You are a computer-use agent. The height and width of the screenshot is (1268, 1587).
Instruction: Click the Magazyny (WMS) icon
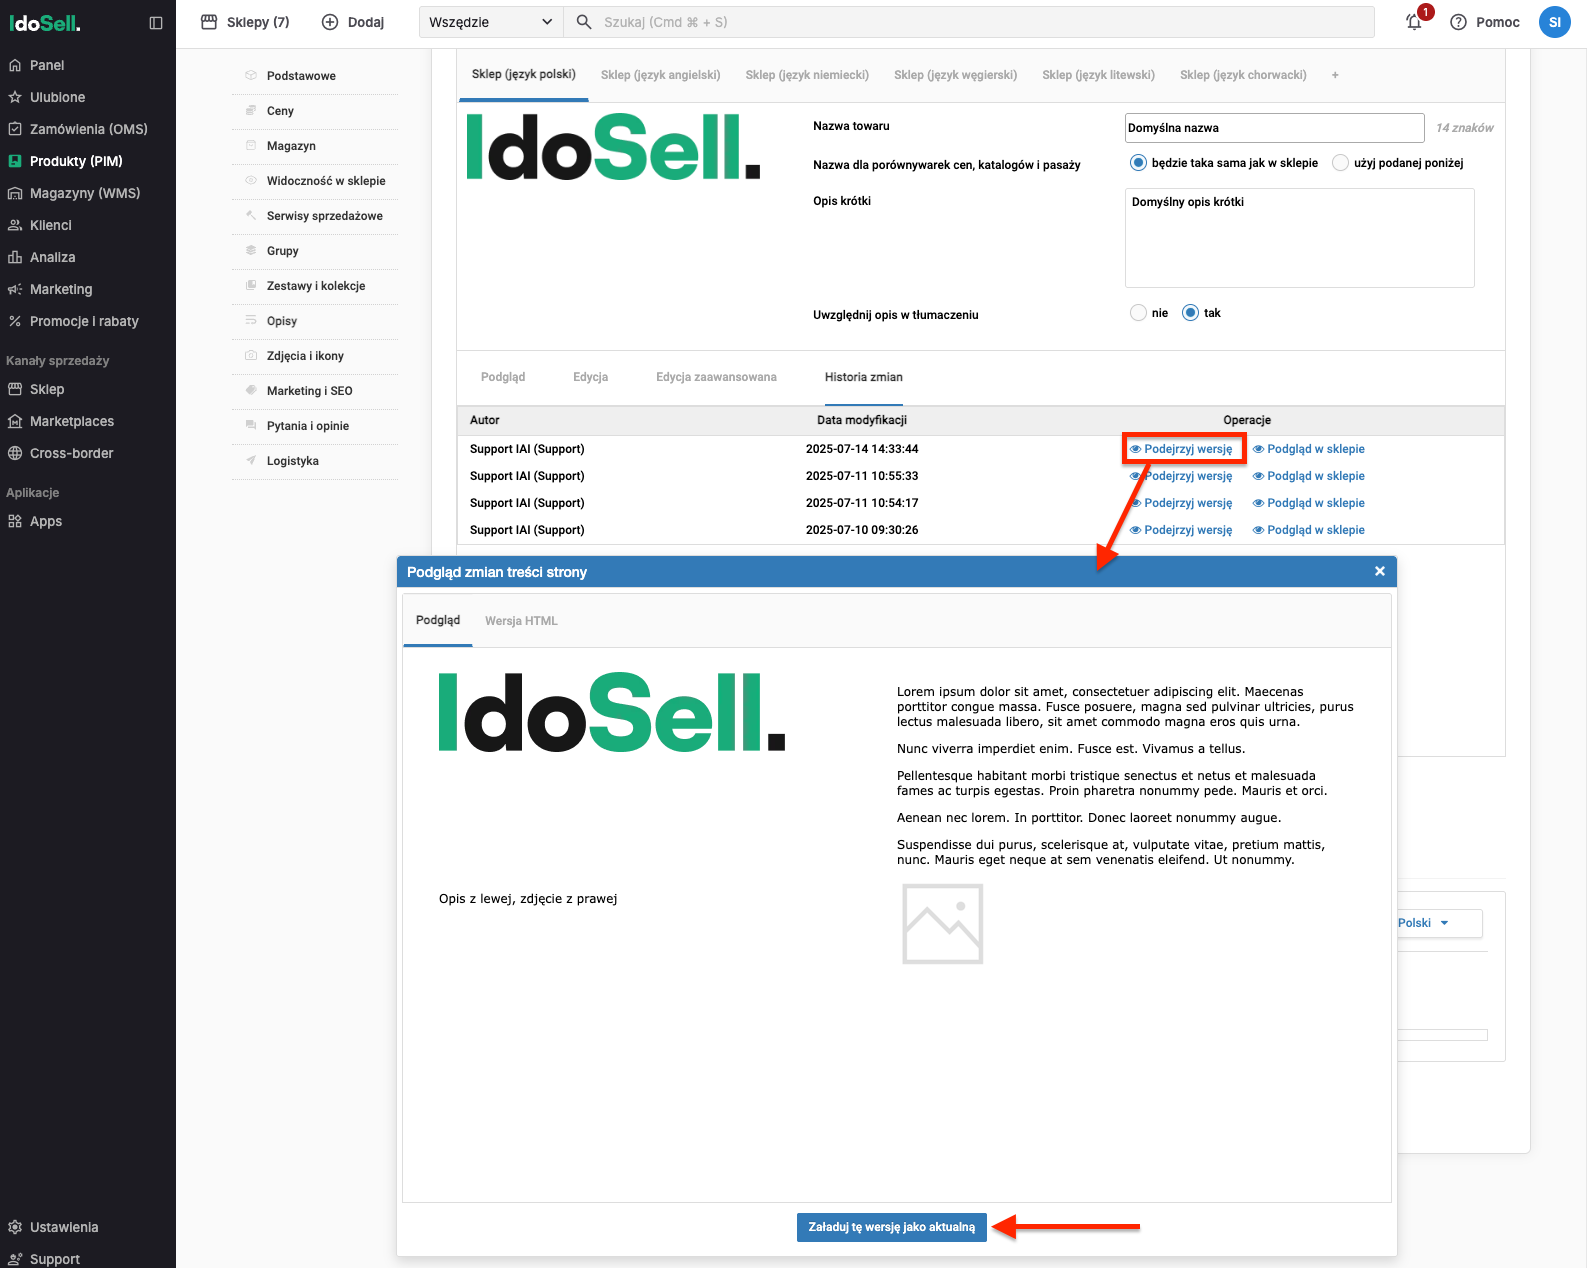tap(15, 193)
